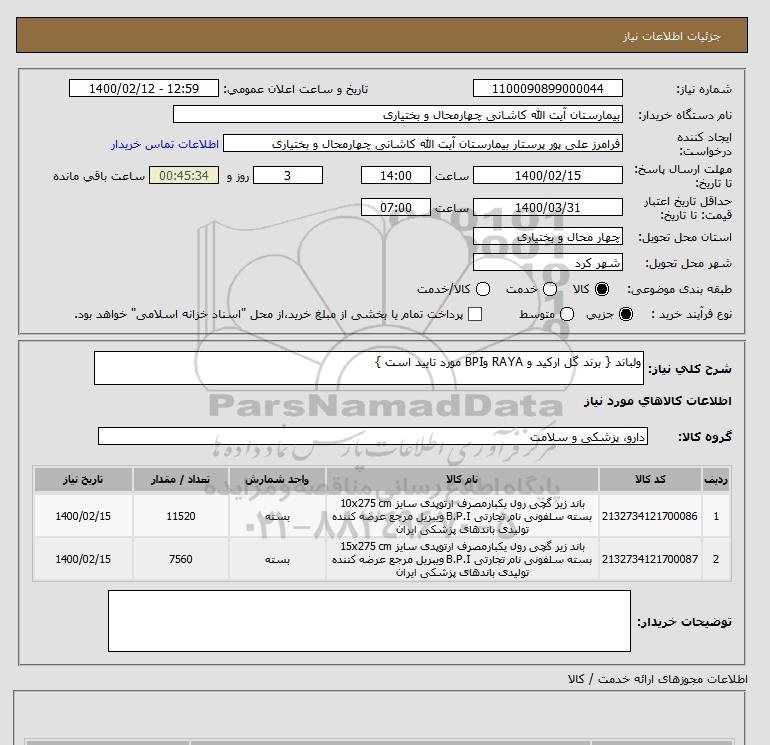Click ردیف column header
Image resolution: width=770 pixels, height=745 pixels.
716,479
